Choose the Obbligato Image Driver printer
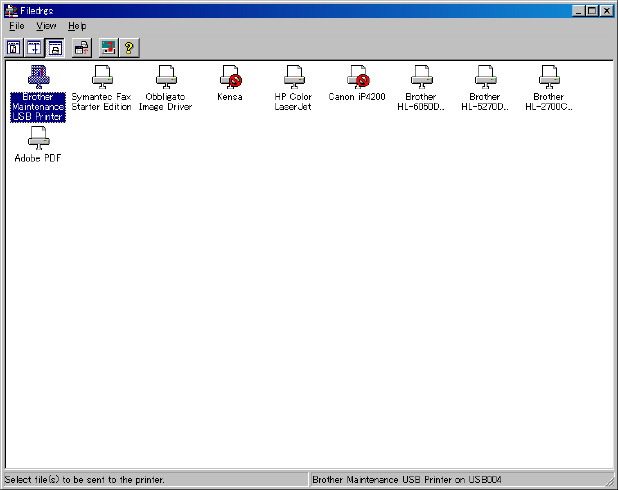The height and width of the screenshot is (490, 618). [x=166, y=77]
